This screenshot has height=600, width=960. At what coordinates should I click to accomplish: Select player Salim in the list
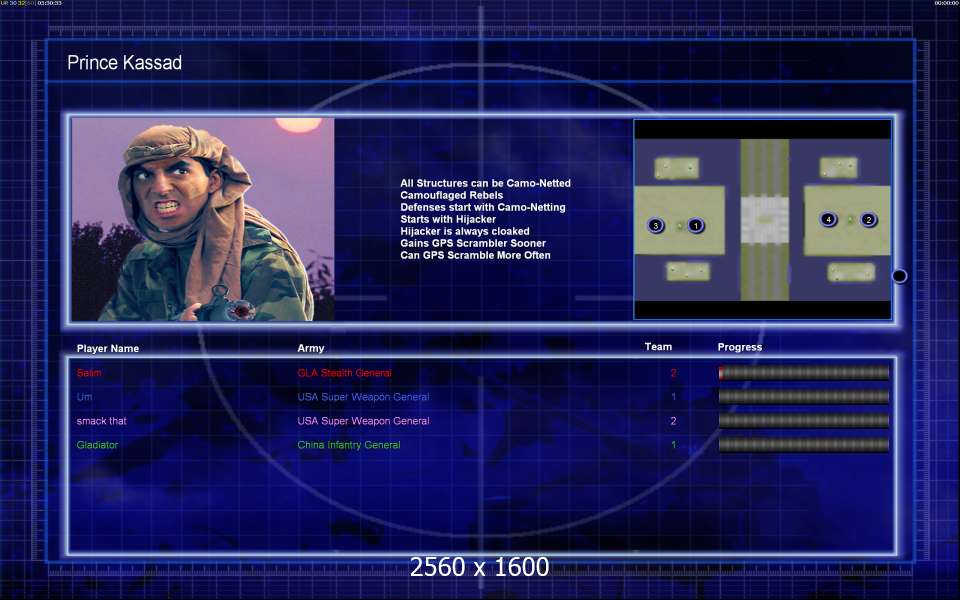[x=89, y=373]
